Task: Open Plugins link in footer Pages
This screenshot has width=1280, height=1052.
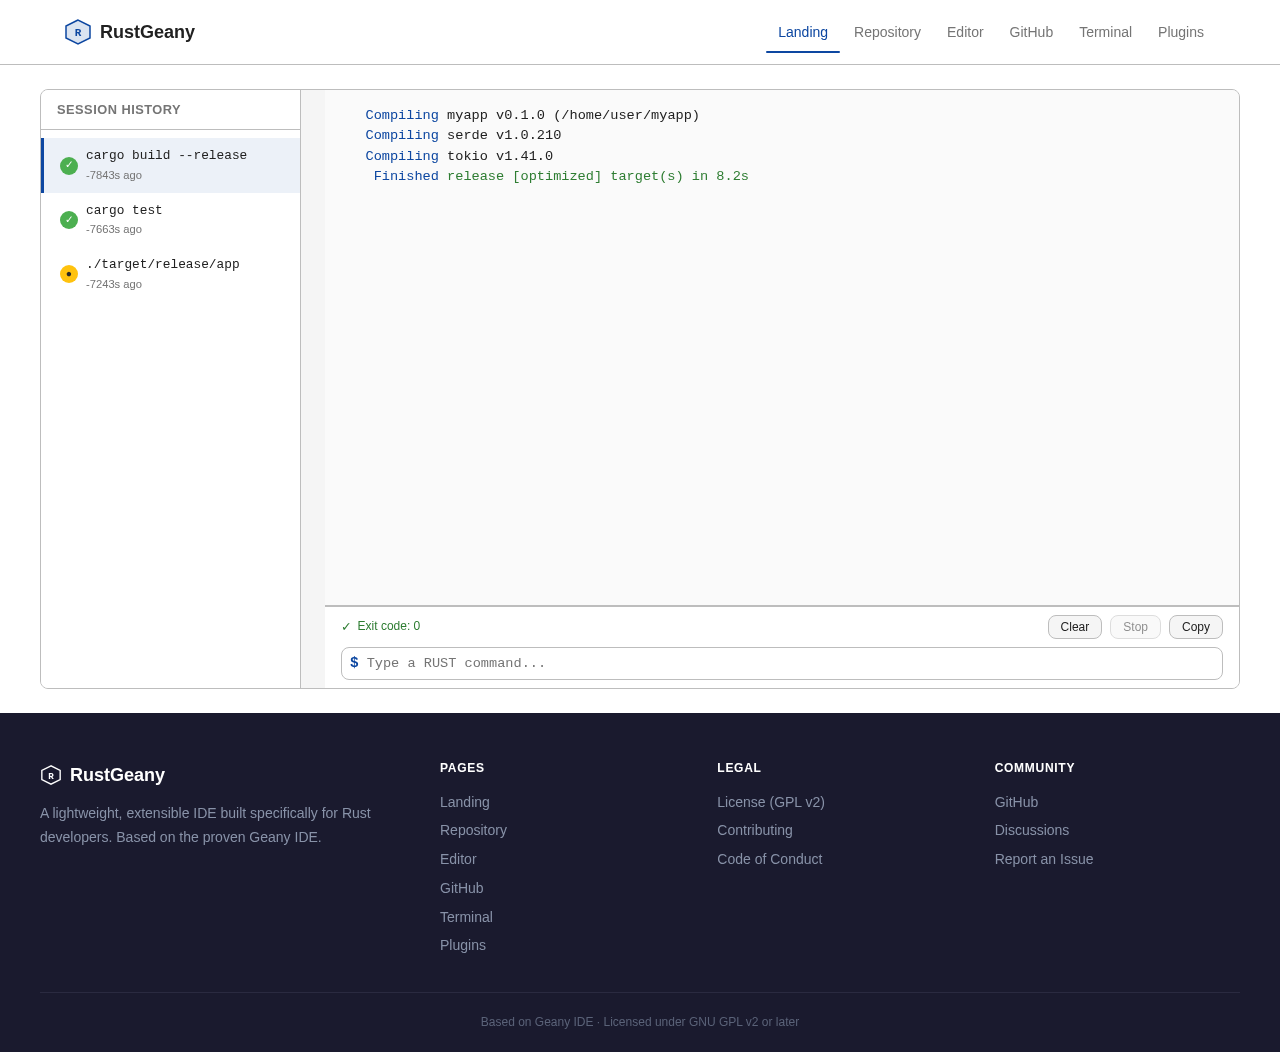Action: [x=463, y=945]
